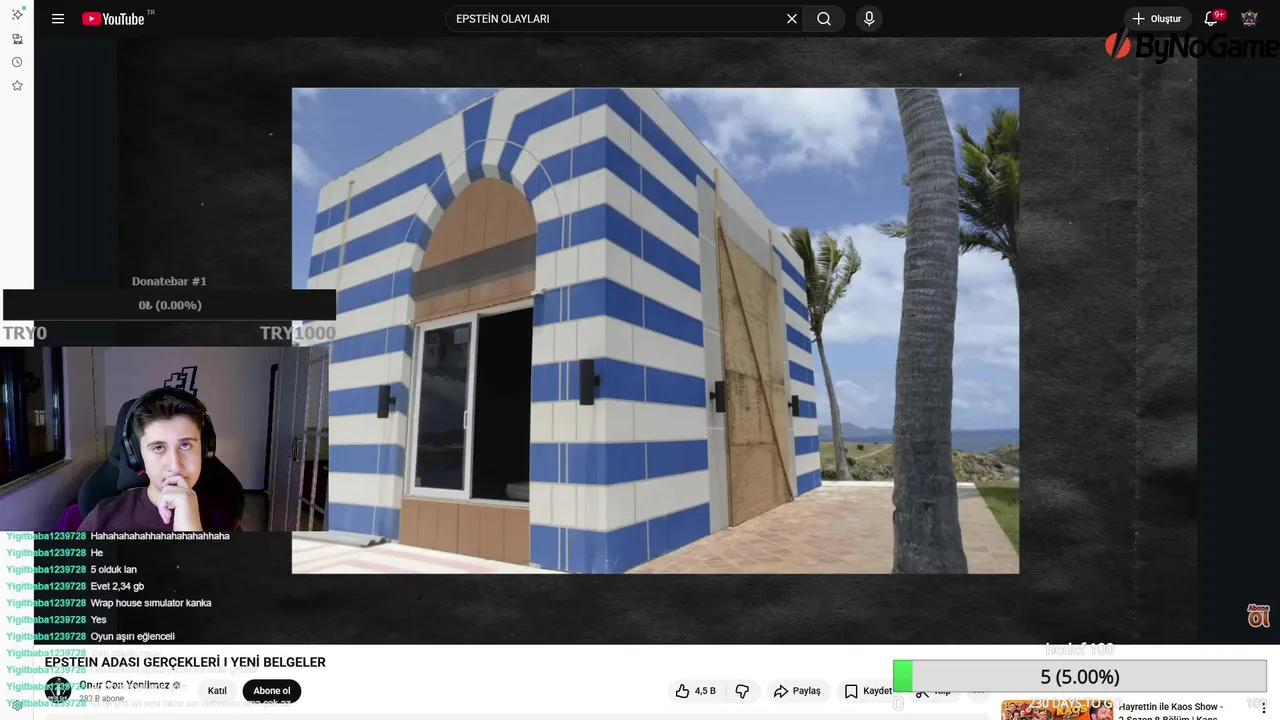Select chat message 'Oyun aşırı eğlenceli'

(132, 636)
